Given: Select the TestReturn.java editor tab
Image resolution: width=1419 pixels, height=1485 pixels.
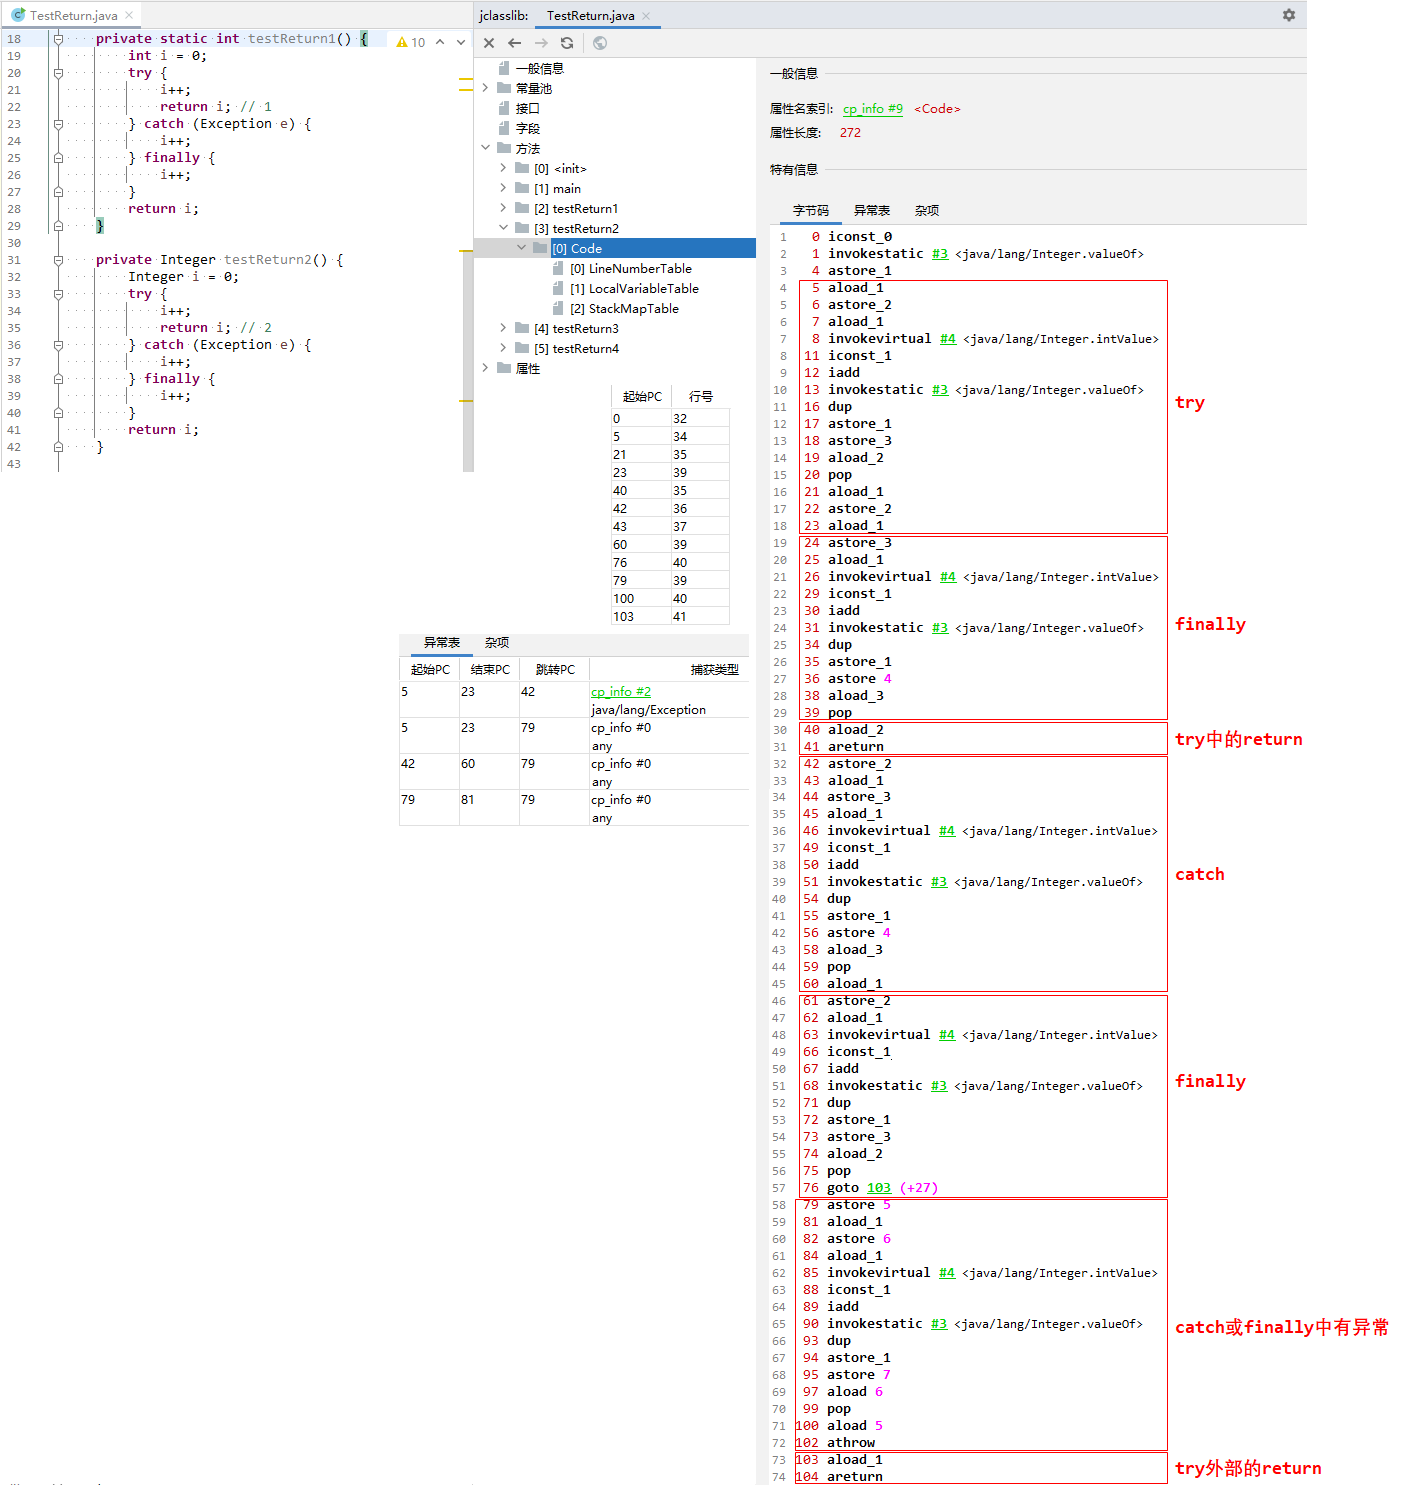Looking at the screenshot, I should click(72, 15).
